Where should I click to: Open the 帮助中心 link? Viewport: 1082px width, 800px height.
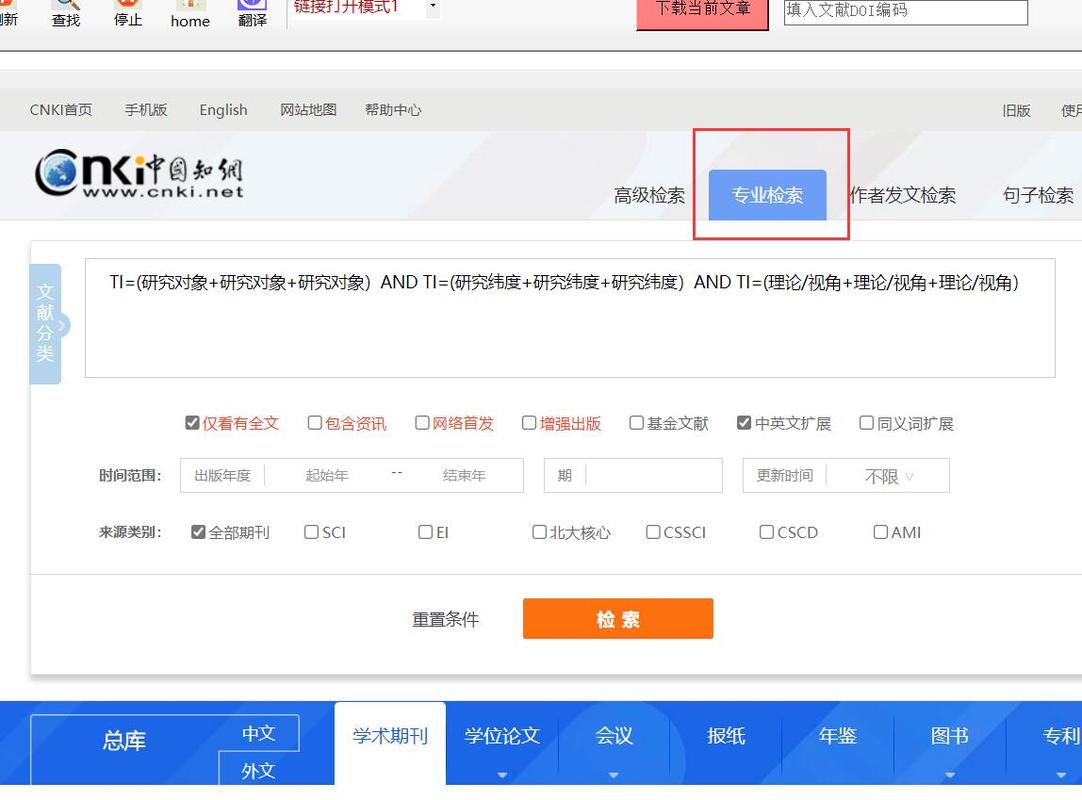point(393,110)
